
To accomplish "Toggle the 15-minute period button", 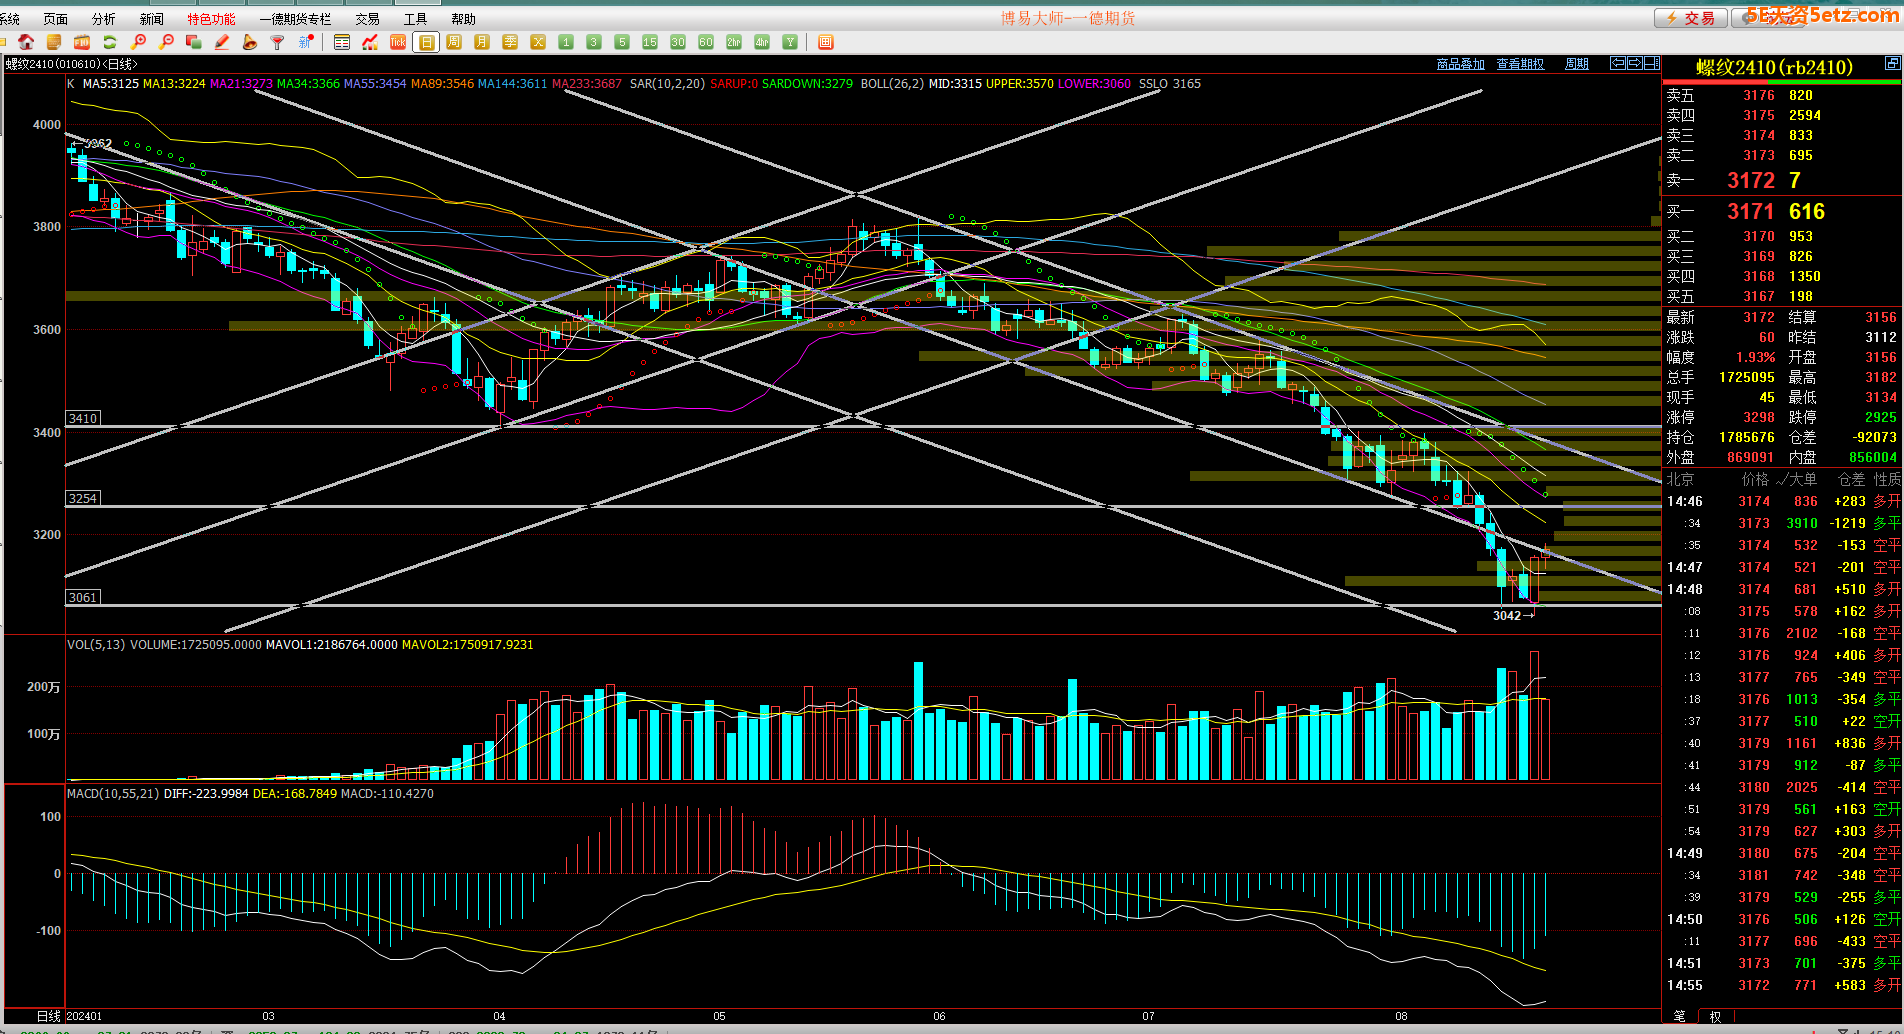I will (x=650, y=42).
